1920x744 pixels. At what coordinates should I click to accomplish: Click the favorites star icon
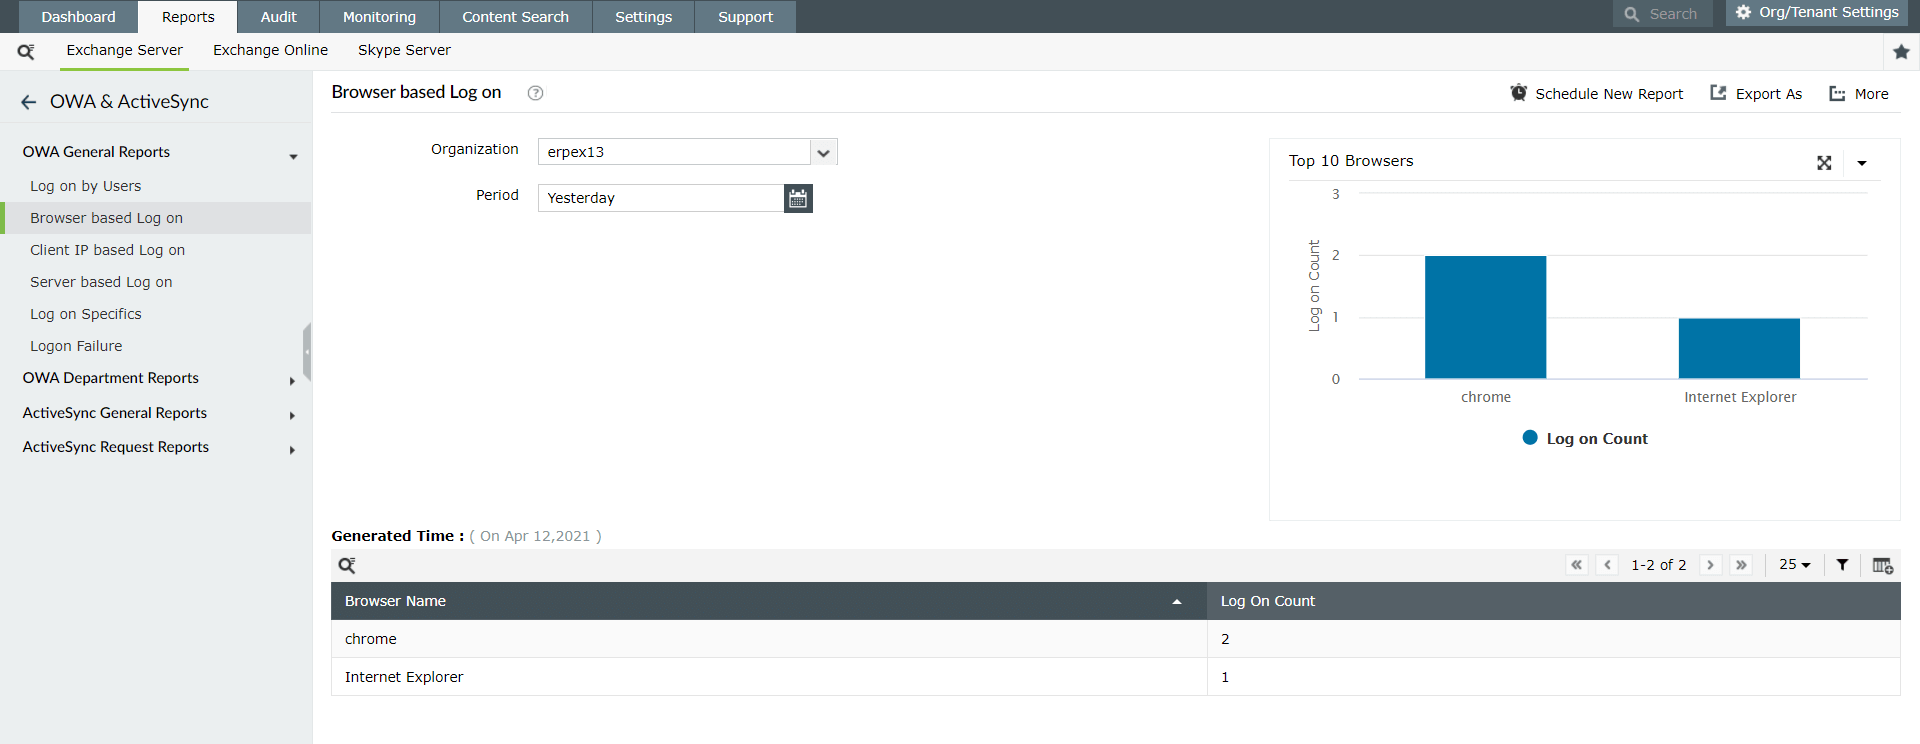click(1901, 51)
